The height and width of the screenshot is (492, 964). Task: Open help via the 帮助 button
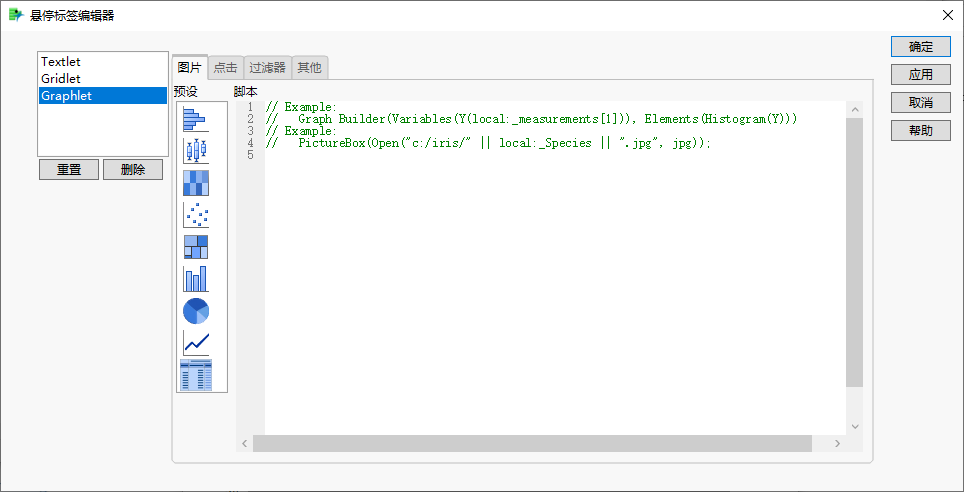tap(921, 130)
